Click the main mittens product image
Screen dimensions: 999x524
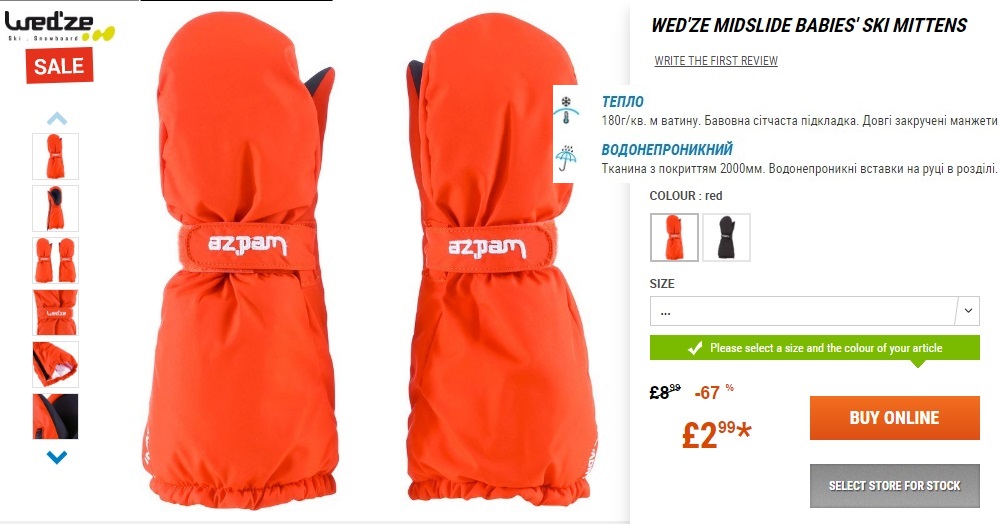point(370,261)
